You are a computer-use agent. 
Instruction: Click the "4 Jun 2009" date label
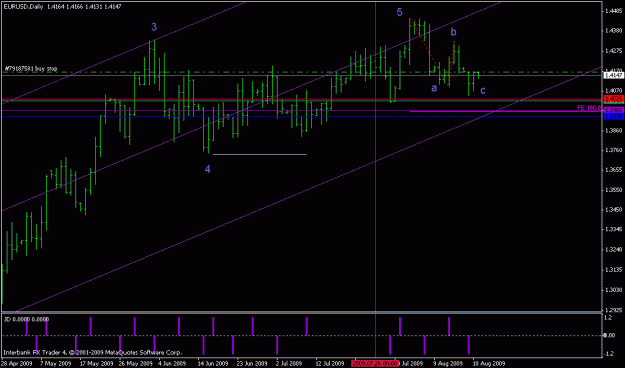coord(173,364)
